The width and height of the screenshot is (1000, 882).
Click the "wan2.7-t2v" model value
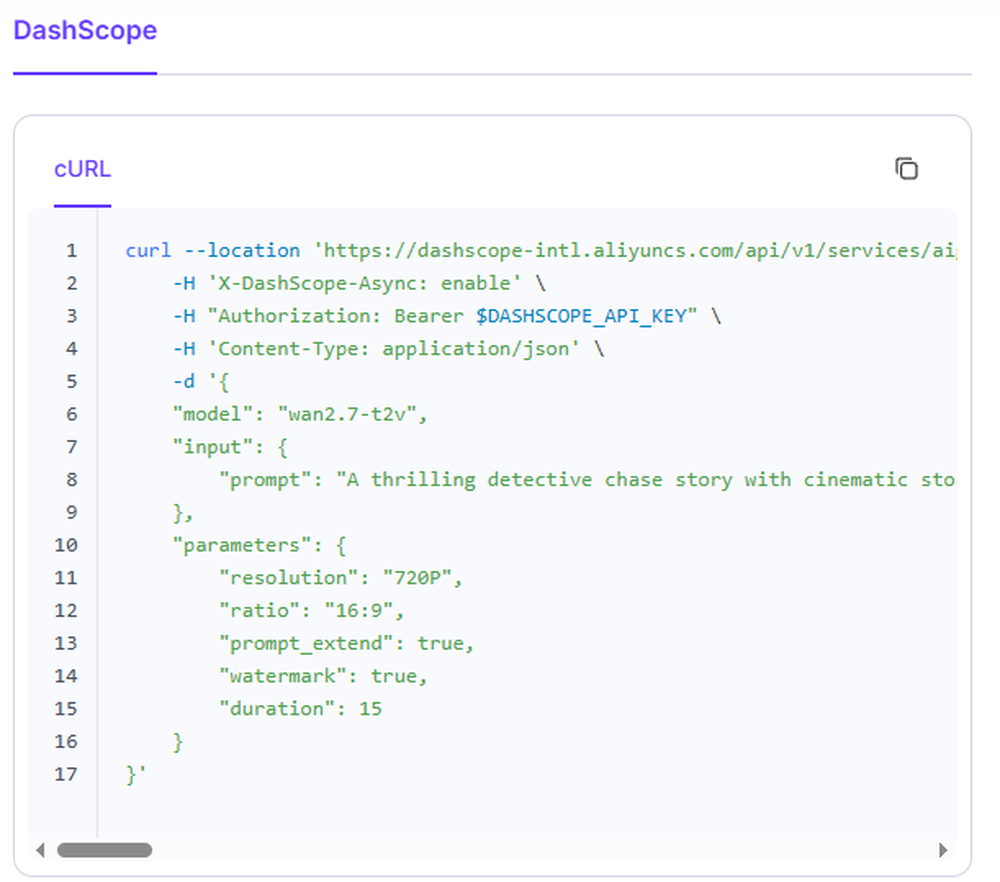click(346, 415)
